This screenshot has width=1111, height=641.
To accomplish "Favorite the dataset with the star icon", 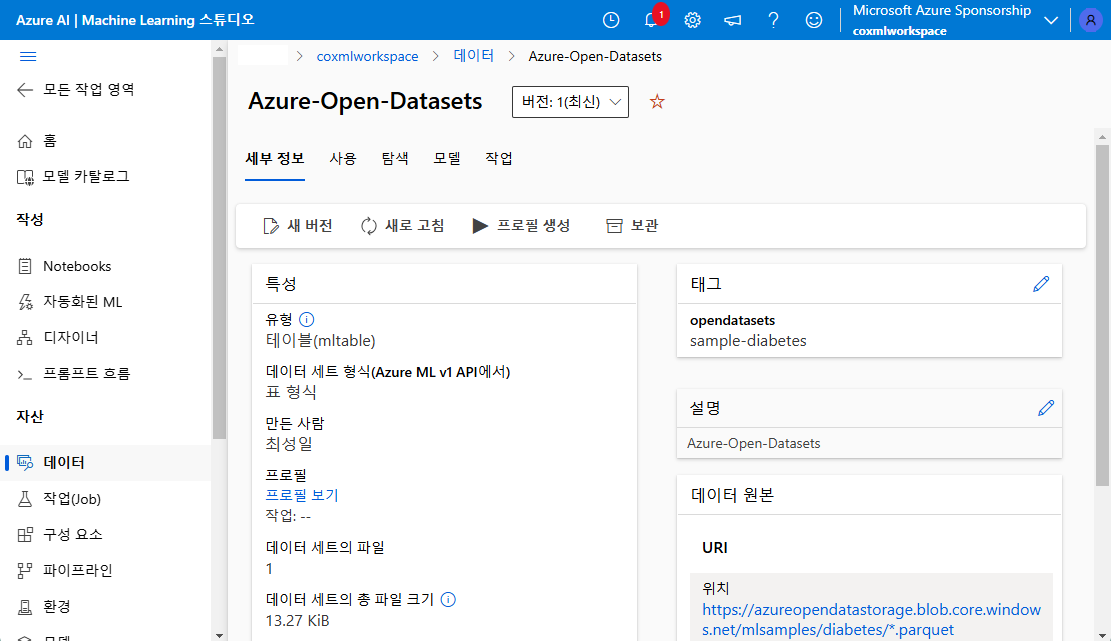I will 657,102.
